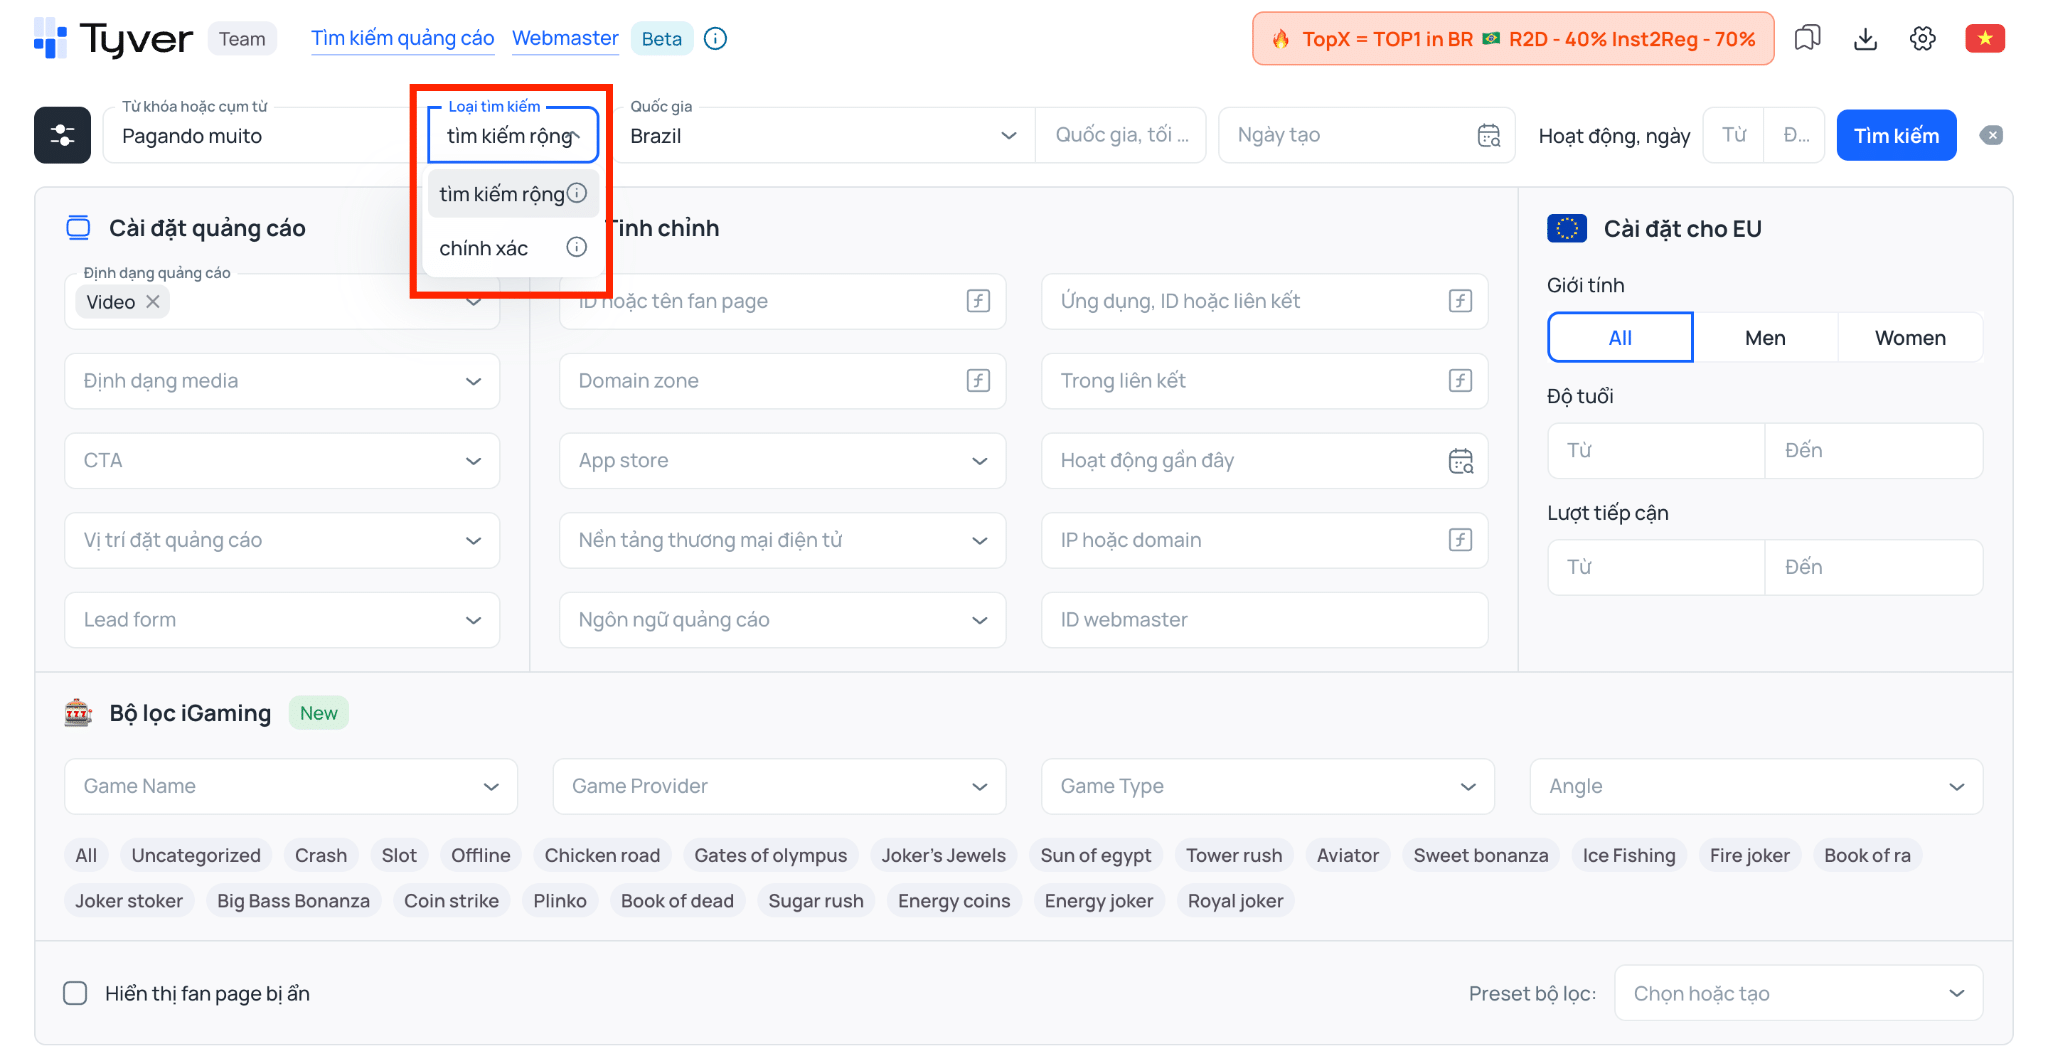The image size is (2048, 1050).
Task: Select the Sweet bonanza chip
Action: pyautogui.click(x=1480, y=855)
